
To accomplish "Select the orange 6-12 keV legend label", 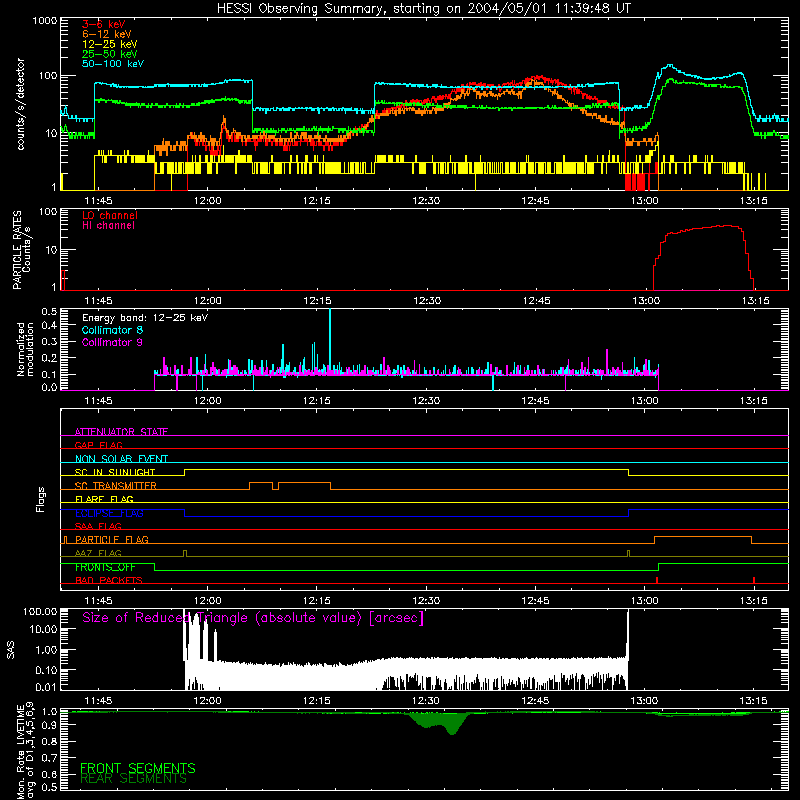I will 107,34.
